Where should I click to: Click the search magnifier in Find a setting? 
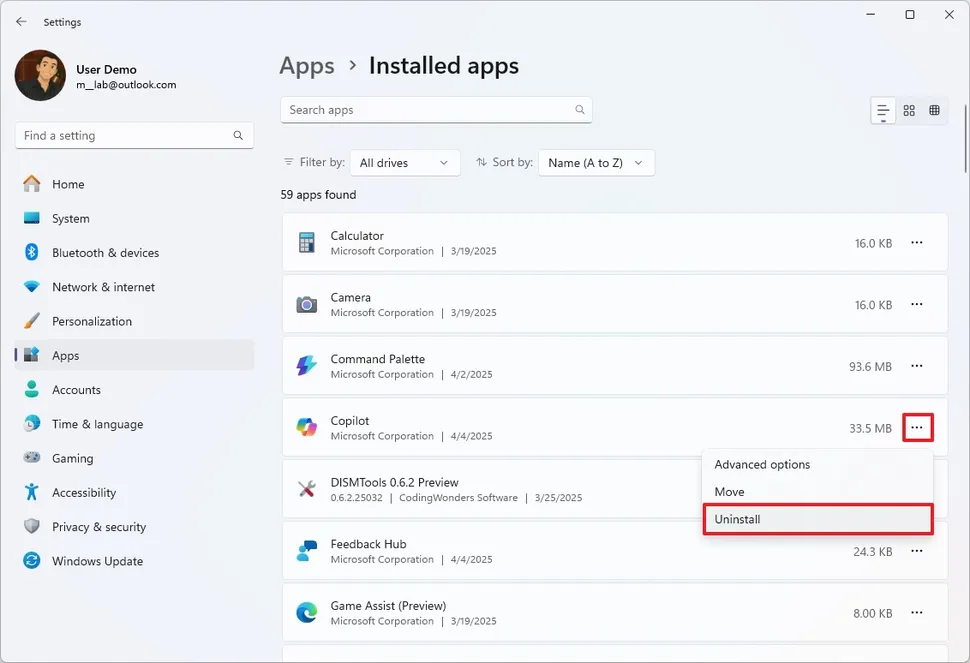238,135
